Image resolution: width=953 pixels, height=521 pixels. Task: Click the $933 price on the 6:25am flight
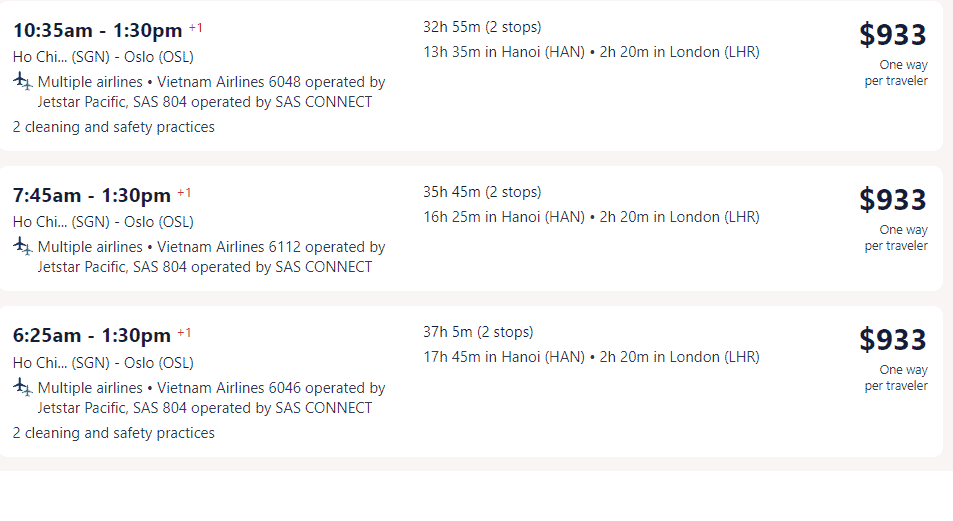click(x=892, y=340)
